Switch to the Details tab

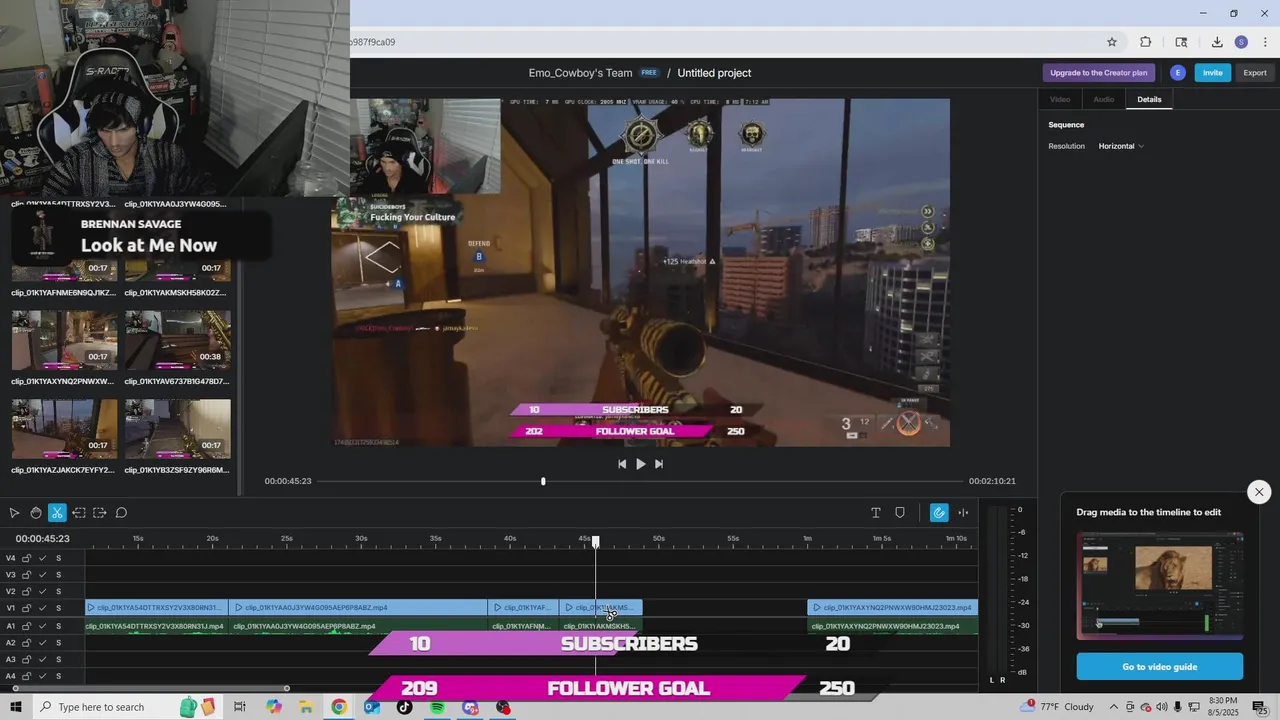(x=1149, y=99)
